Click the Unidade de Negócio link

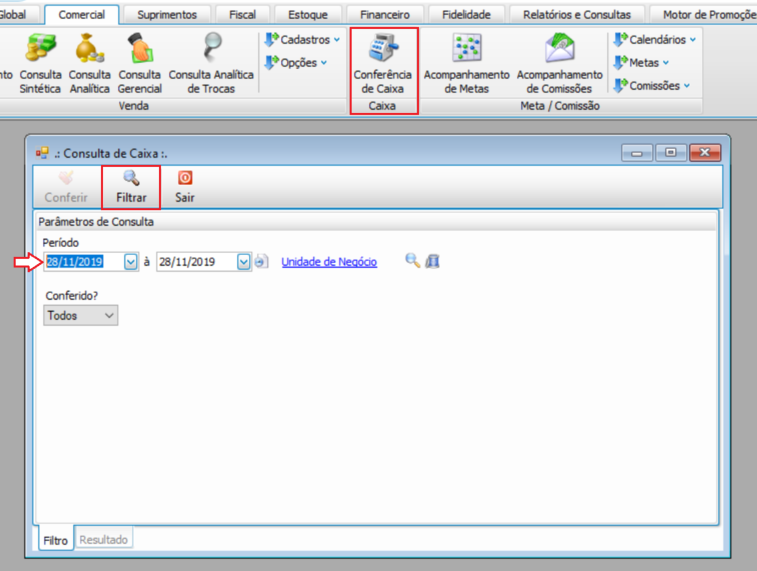329,262
